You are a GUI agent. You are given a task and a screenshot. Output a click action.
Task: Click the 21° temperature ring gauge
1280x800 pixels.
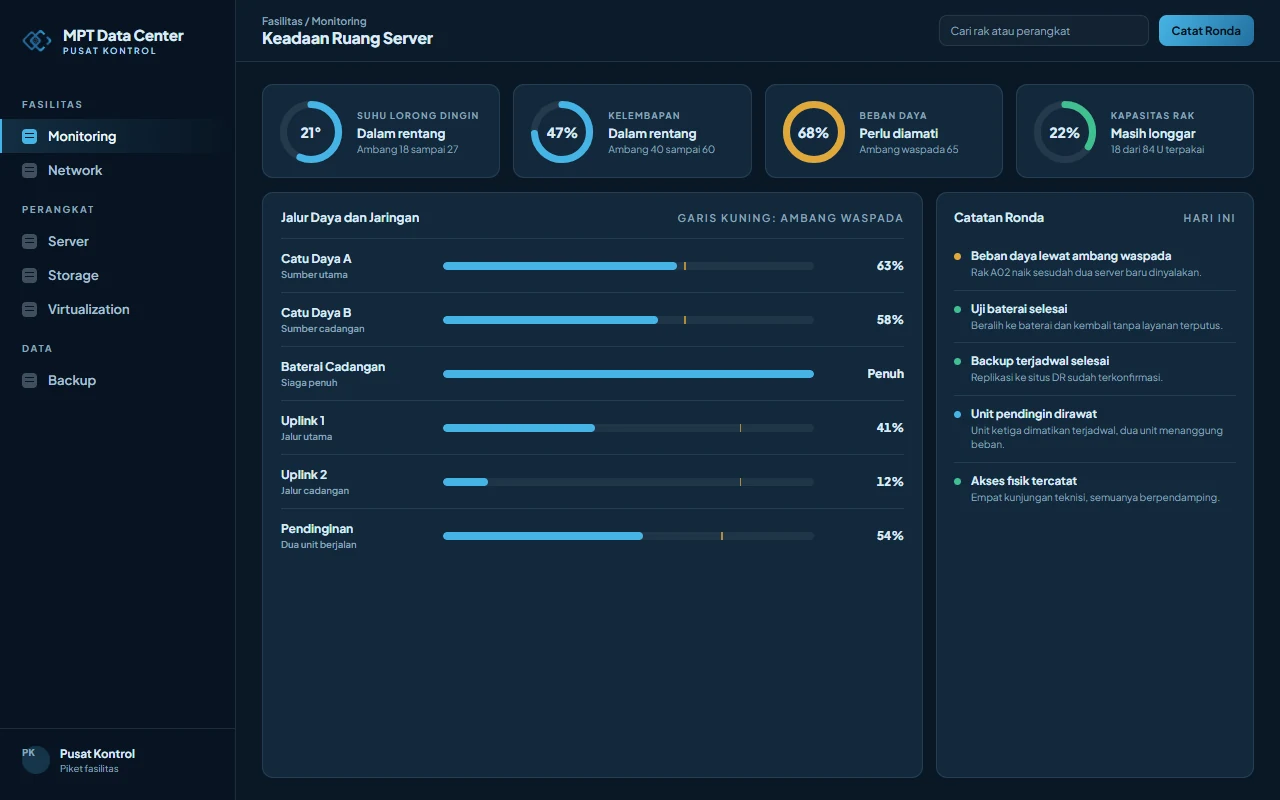point(311,132)
